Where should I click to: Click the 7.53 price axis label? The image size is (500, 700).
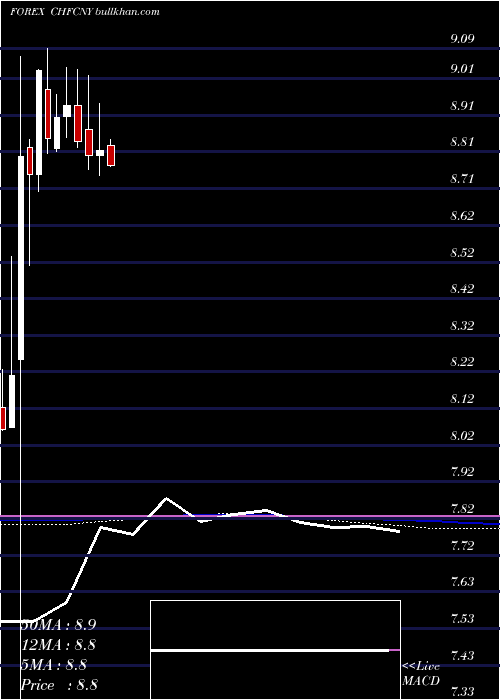tap(462, 619)
